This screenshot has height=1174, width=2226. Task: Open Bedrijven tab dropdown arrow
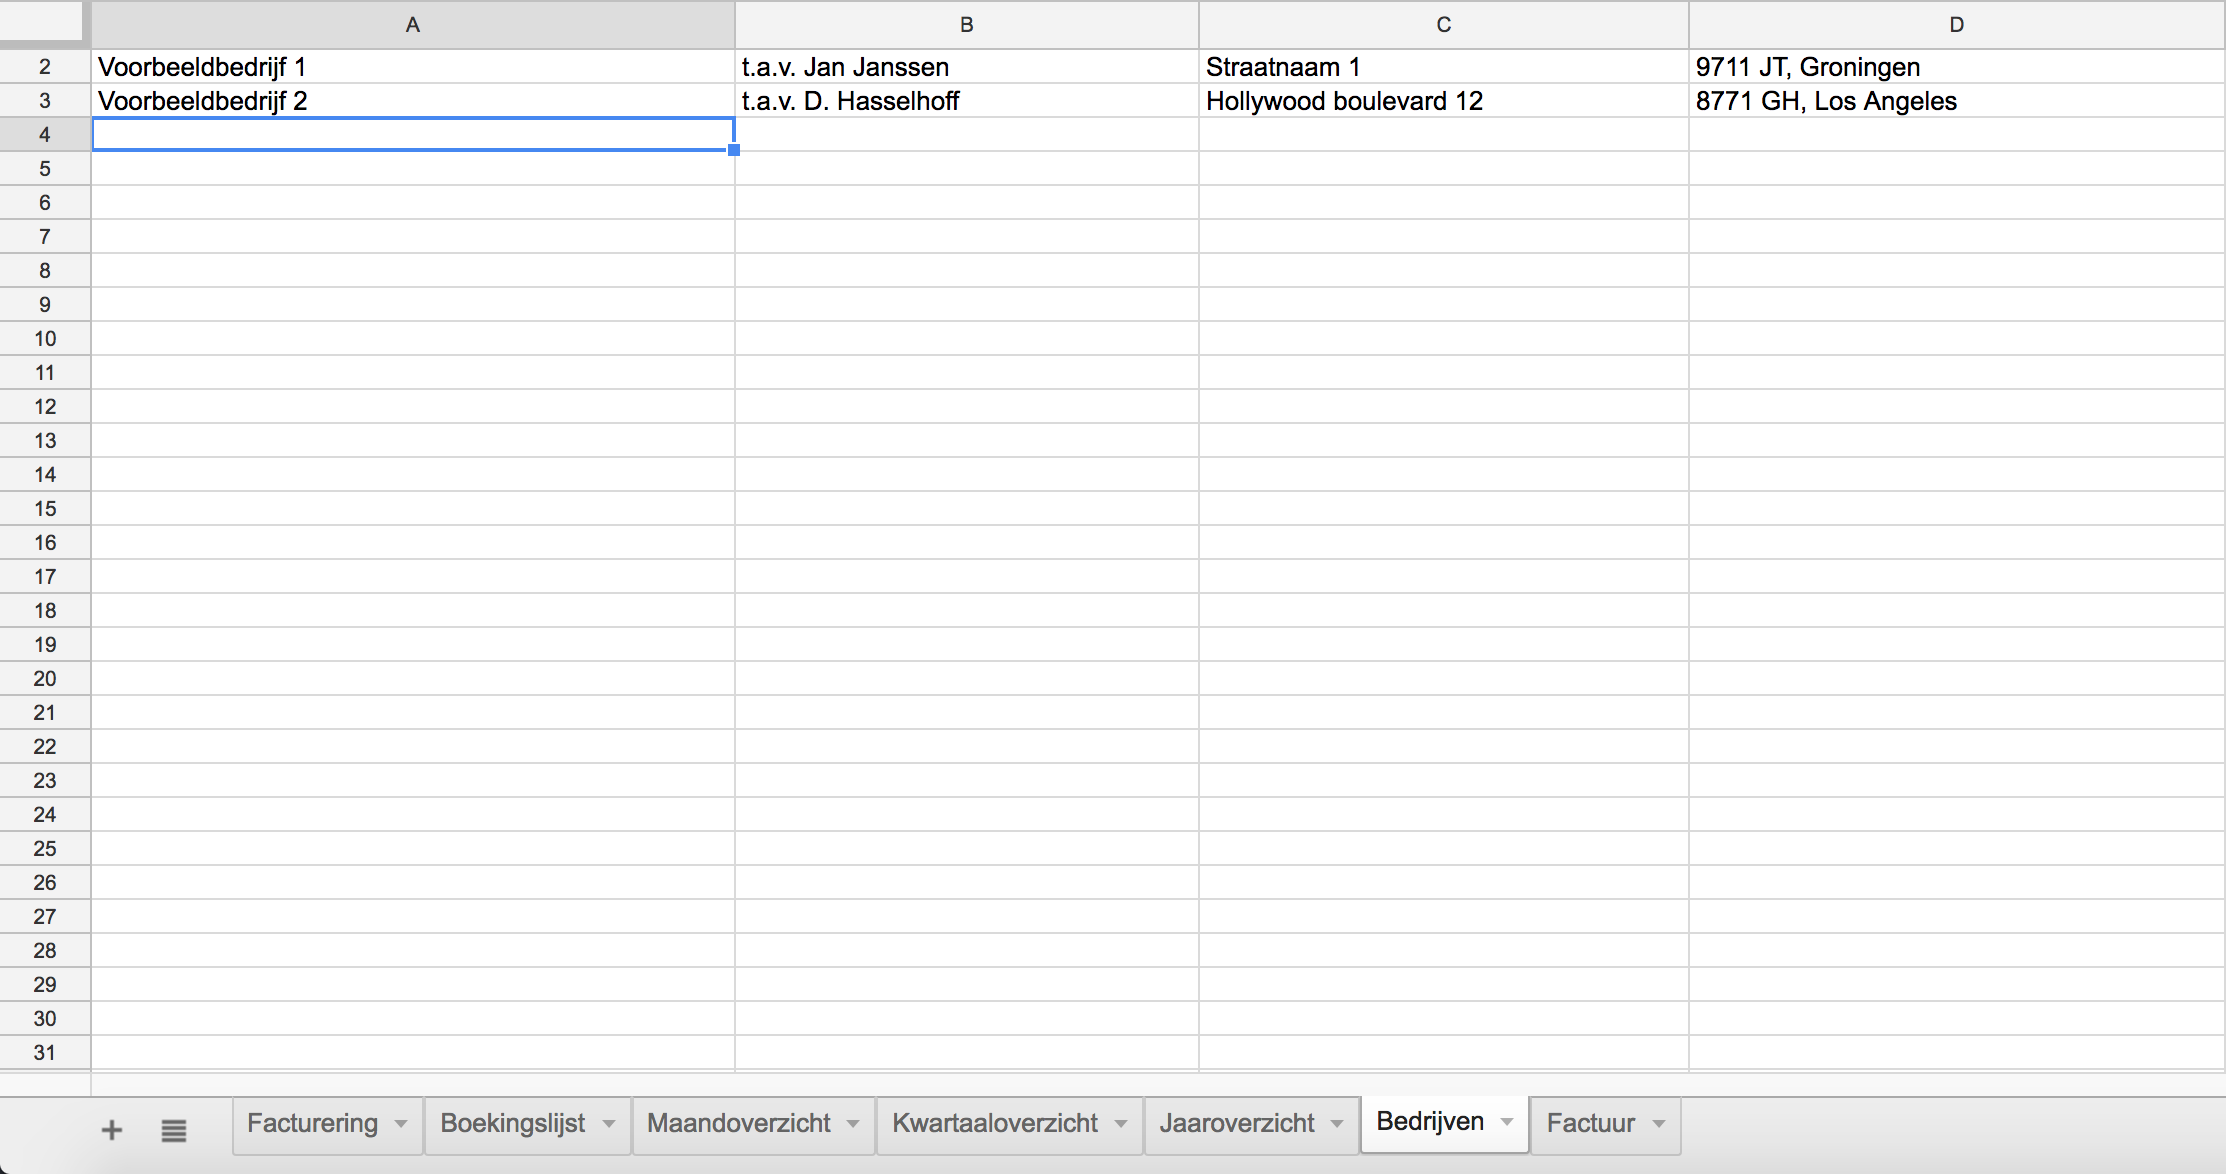pos(1507,1122)
